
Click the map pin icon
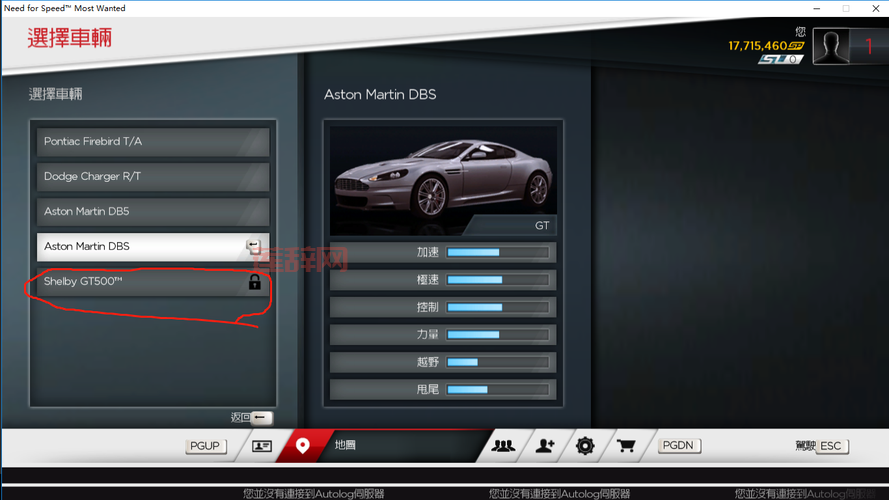(x=302, y=446)
